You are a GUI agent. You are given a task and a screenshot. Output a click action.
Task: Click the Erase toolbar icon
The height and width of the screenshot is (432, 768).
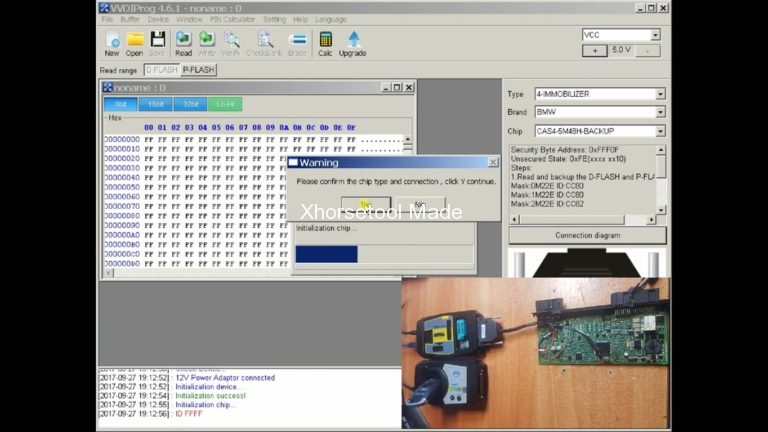pyautogui.click(x=297, y=42)
